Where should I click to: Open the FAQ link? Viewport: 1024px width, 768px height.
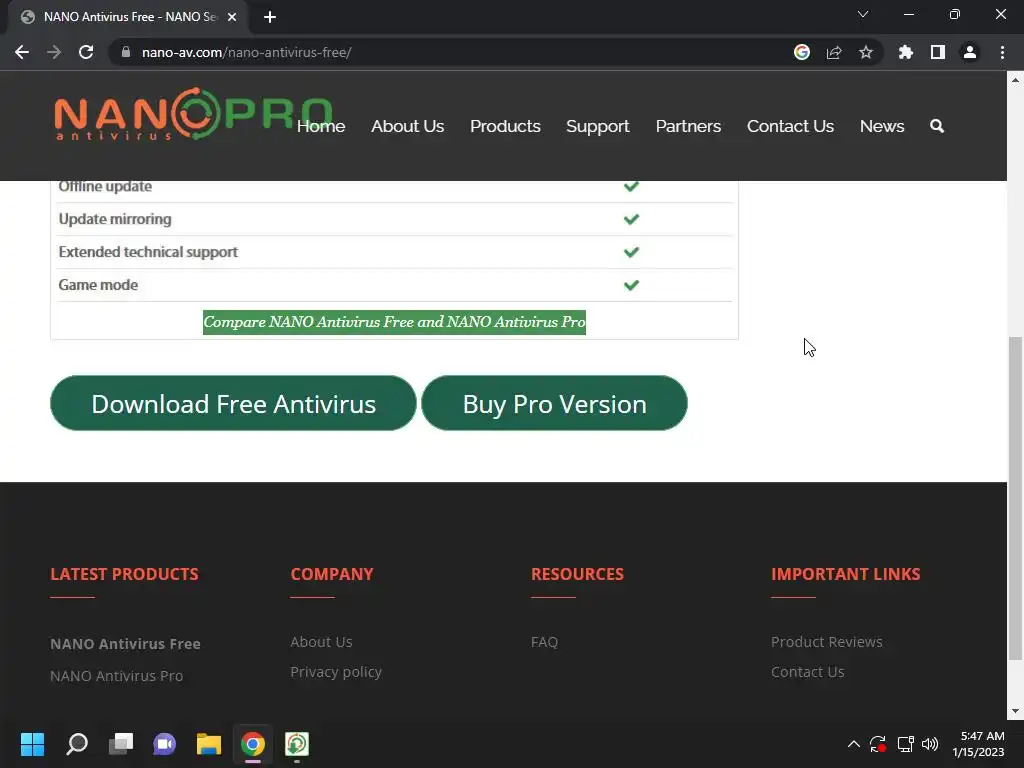[545, 642]
